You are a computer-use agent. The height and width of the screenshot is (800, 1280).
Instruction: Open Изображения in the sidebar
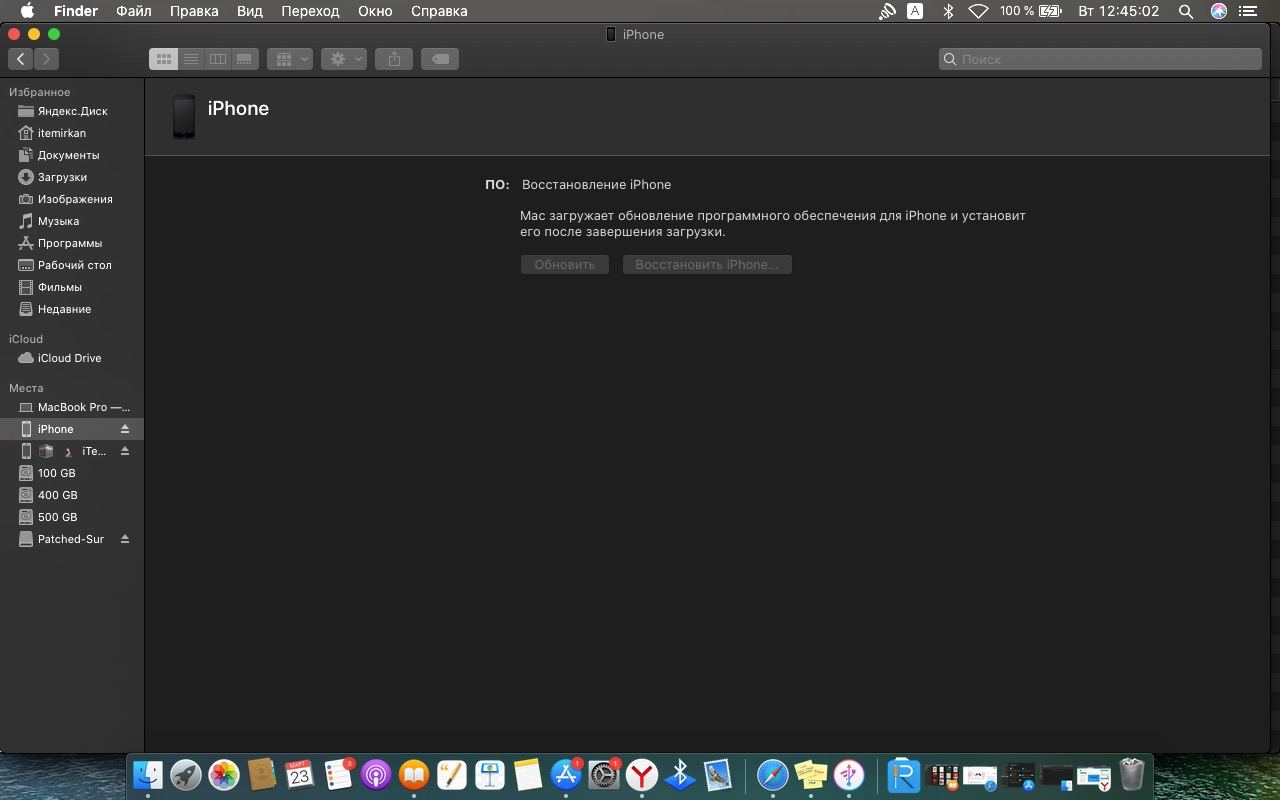[x=72, y=199]
